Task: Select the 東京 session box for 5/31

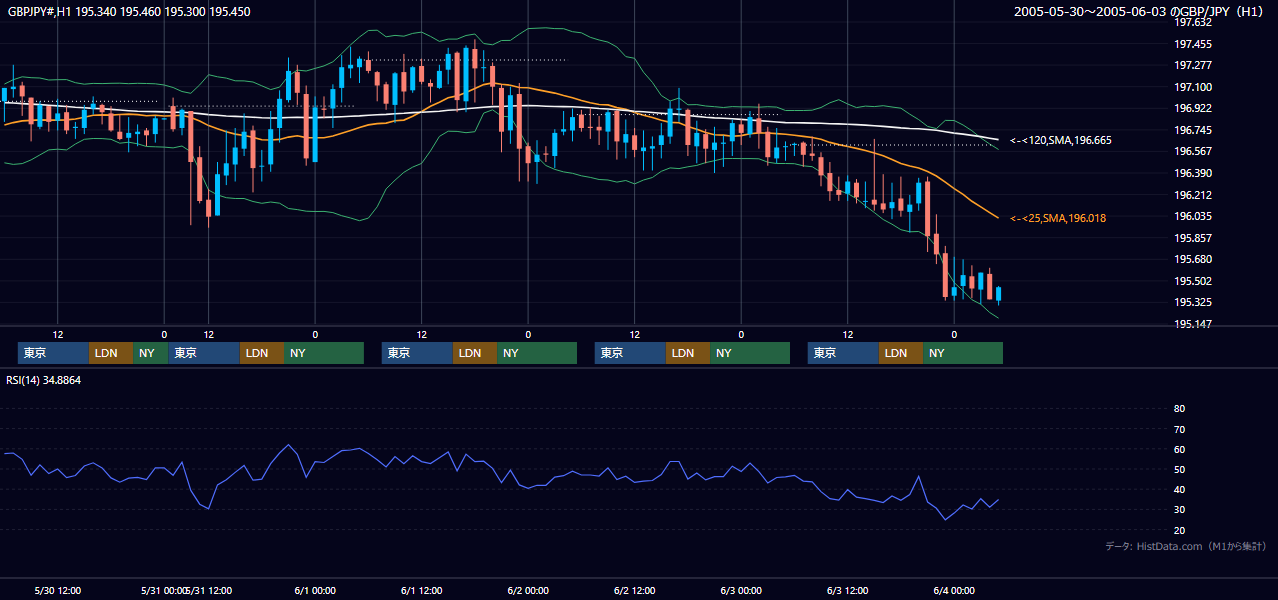Action: point(204,353)
